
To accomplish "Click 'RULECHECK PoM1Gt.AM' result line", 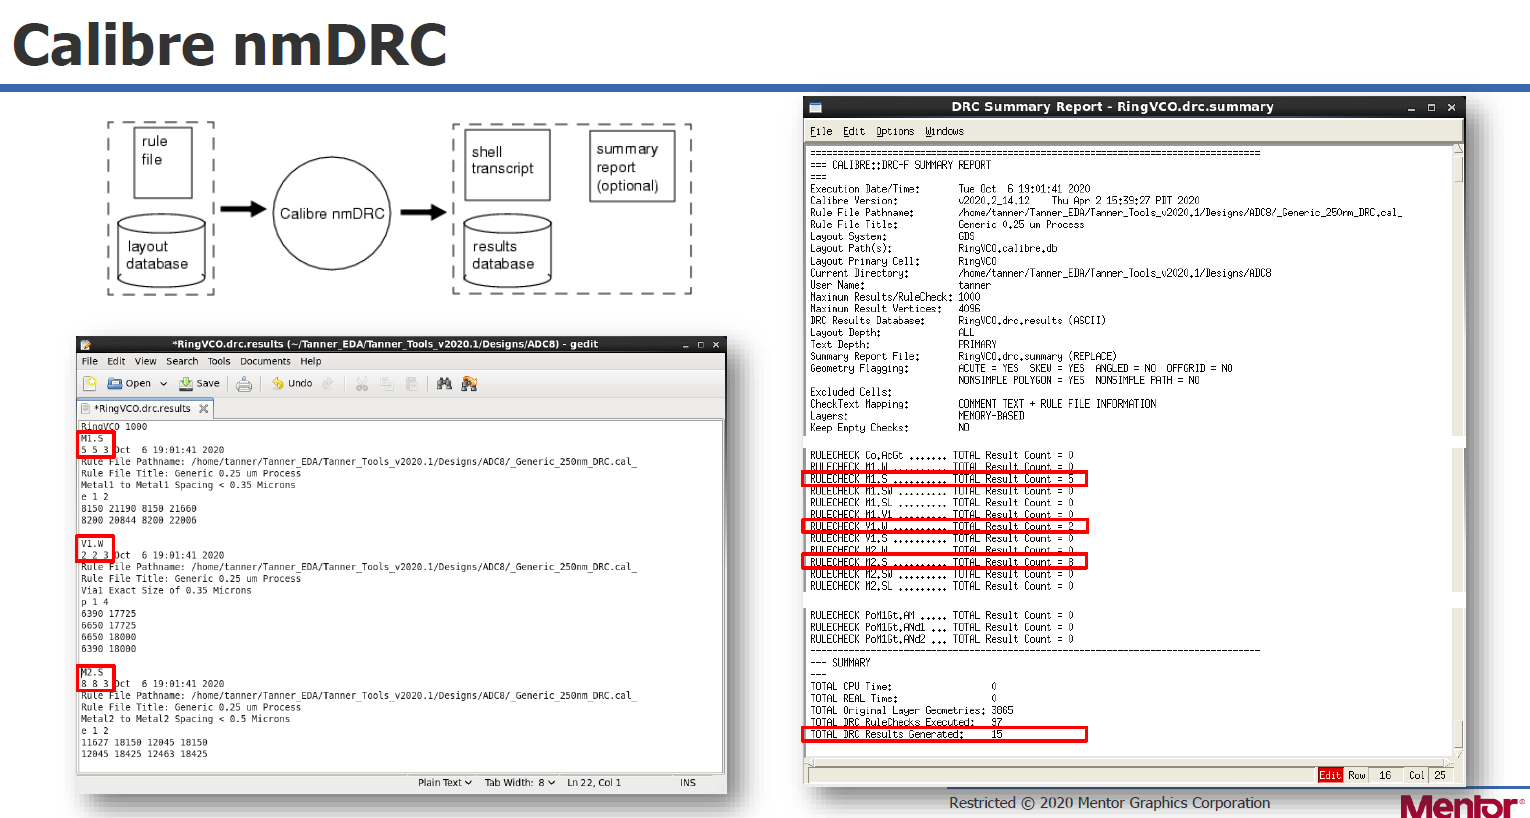I will tap(942, 615).
